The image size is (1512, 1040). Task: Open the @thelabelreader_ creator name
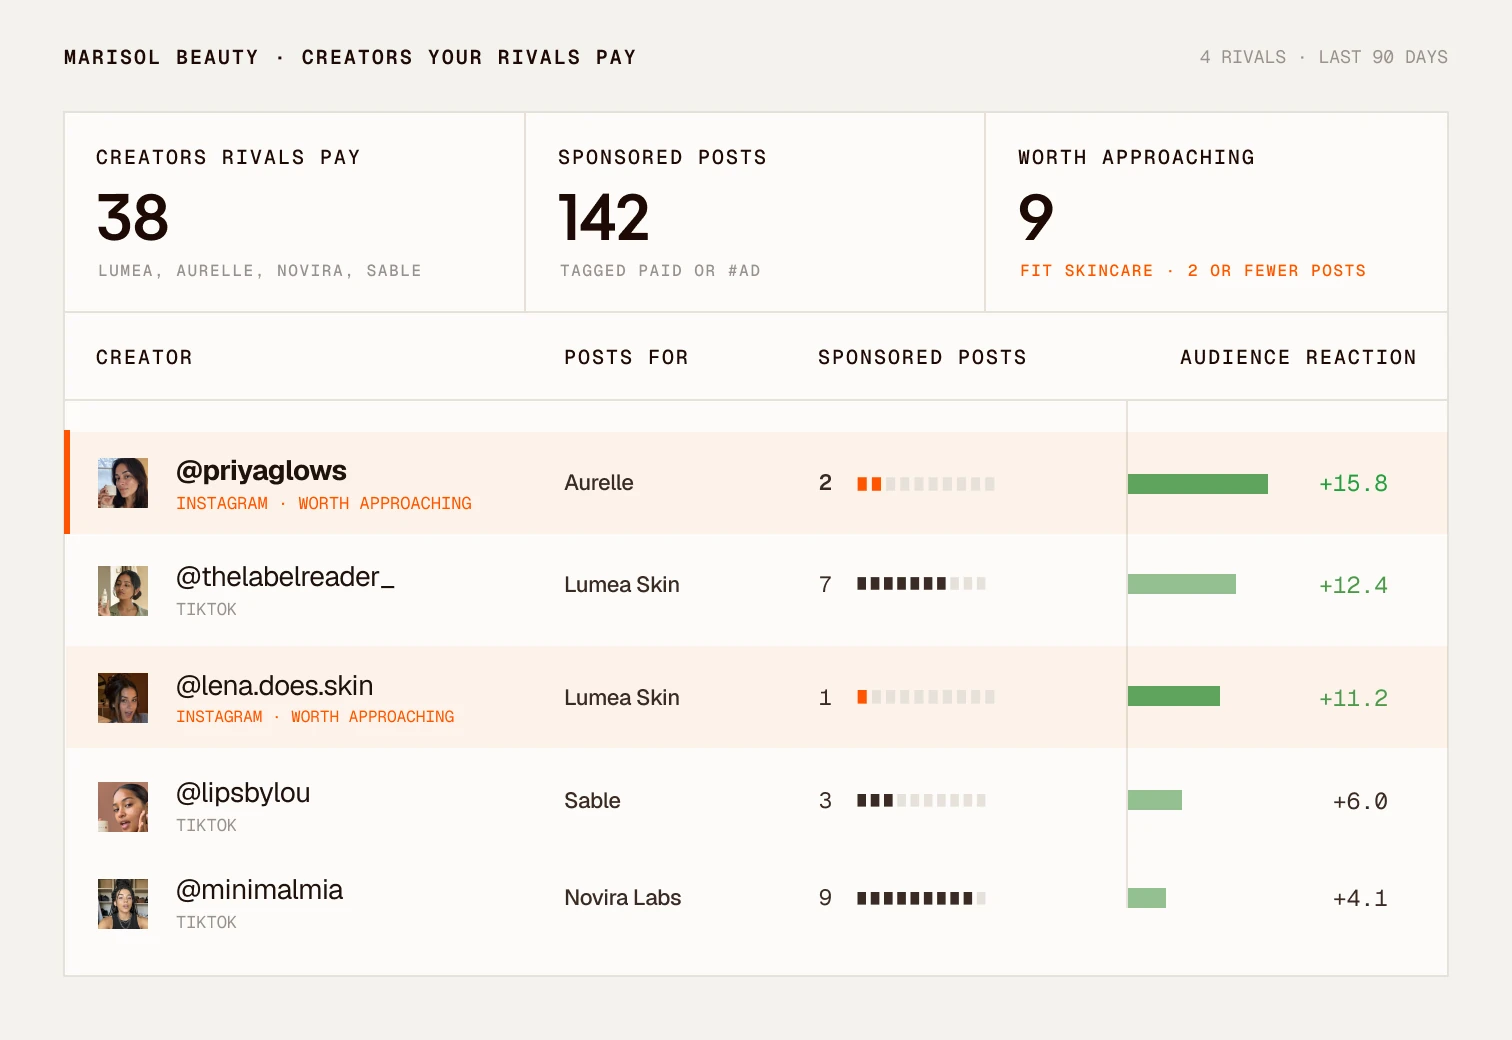(x=285, y=577)
